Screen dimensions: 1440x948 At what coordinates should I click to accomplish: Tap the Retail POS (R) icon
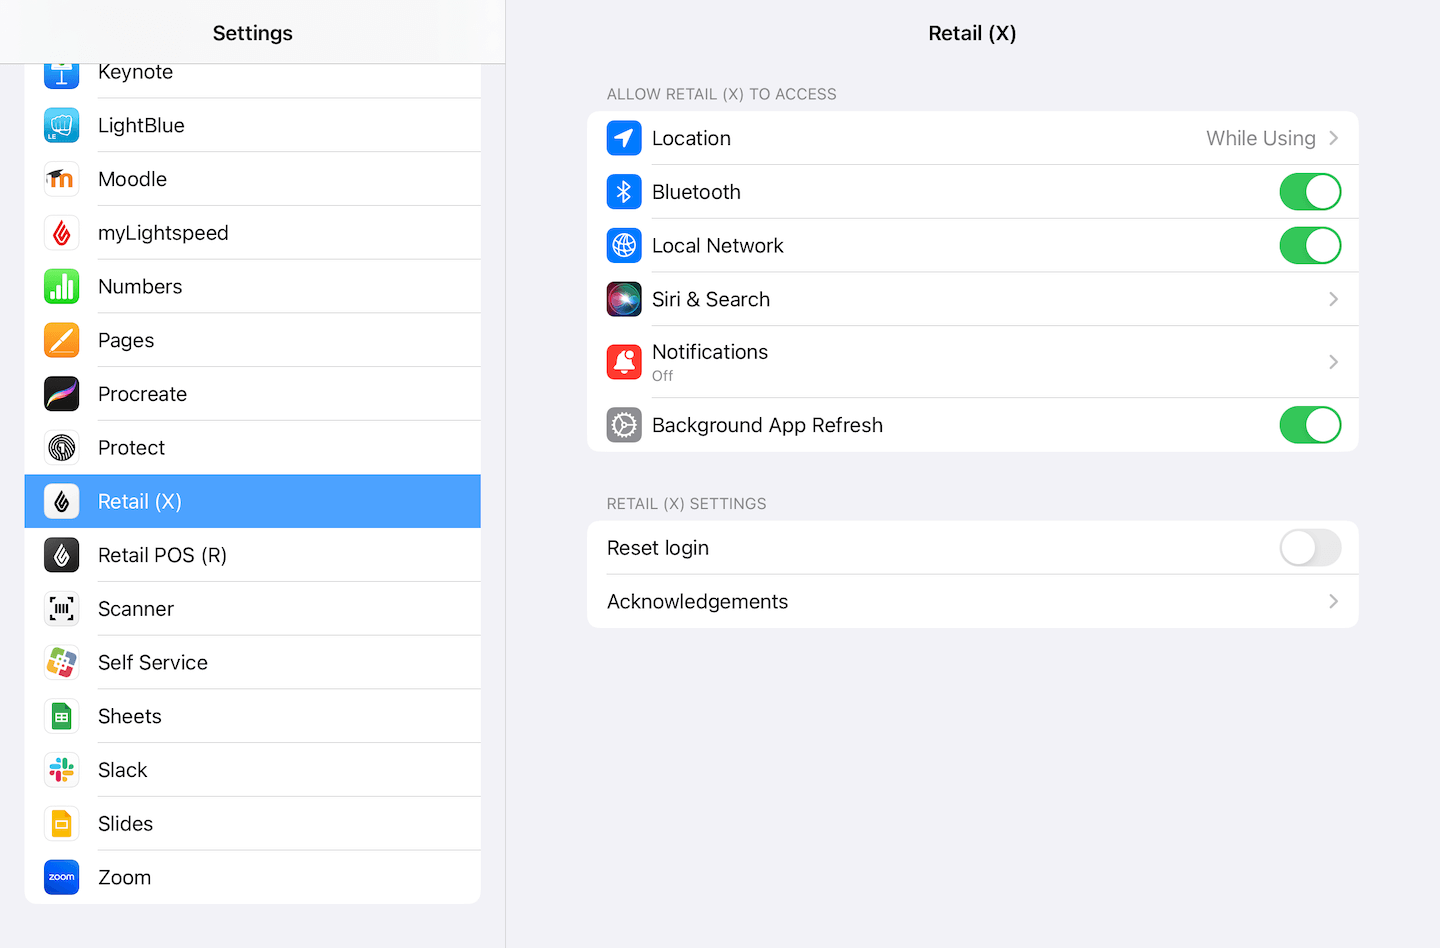[x=62, y=555]
